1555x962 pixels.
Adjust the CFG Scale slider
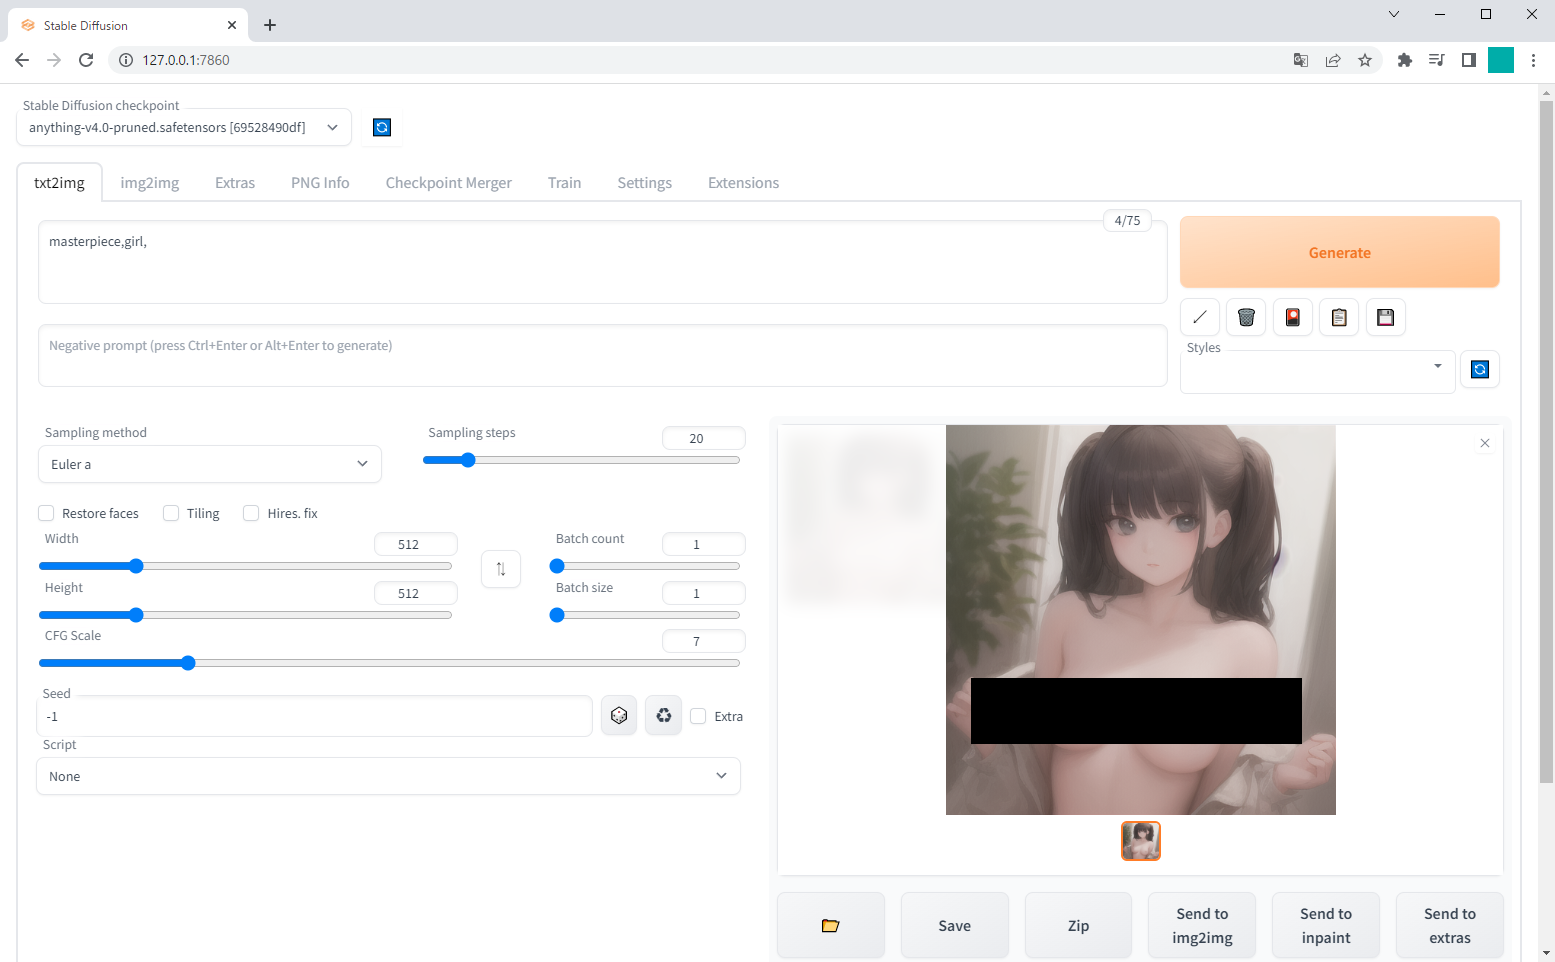[x=389, y=663]
